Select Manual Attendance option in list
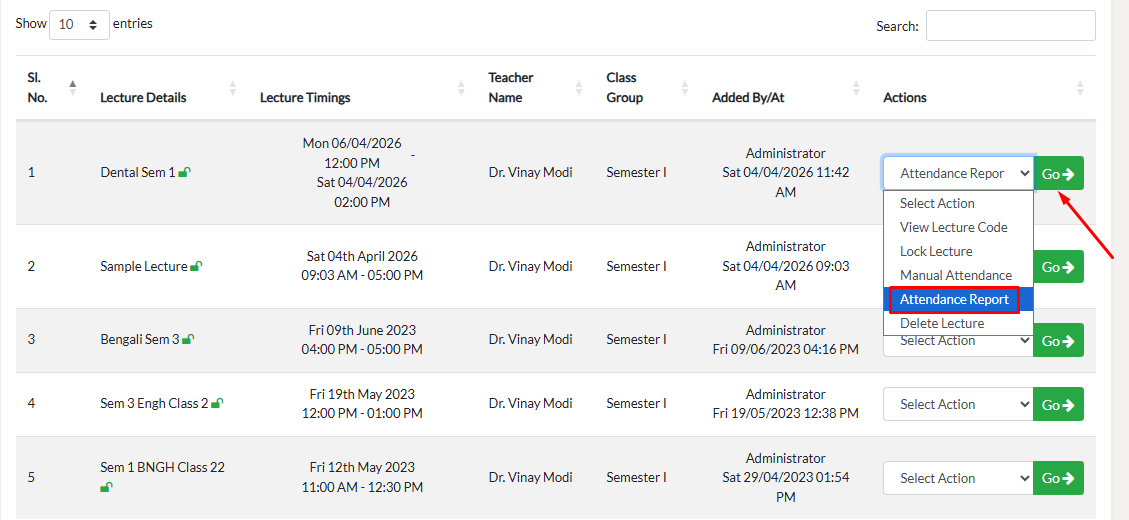The height and width of the screenshot is (520, 1129). point(955,275)
